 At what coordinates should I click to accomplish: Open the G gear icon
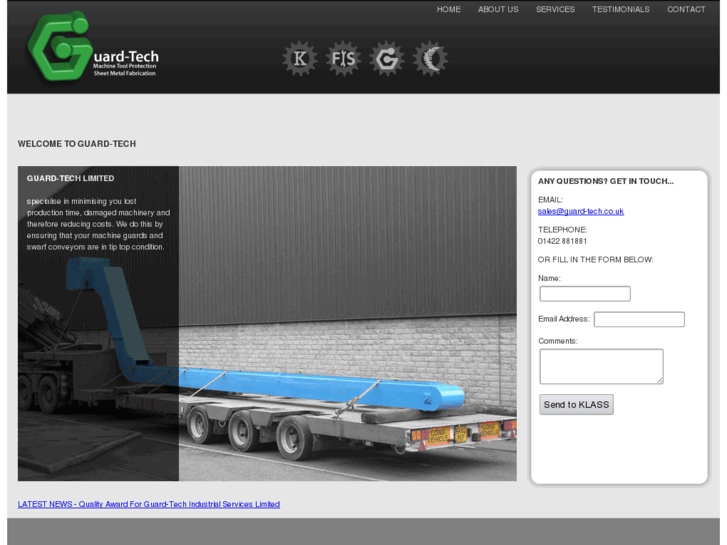[387, 58]
